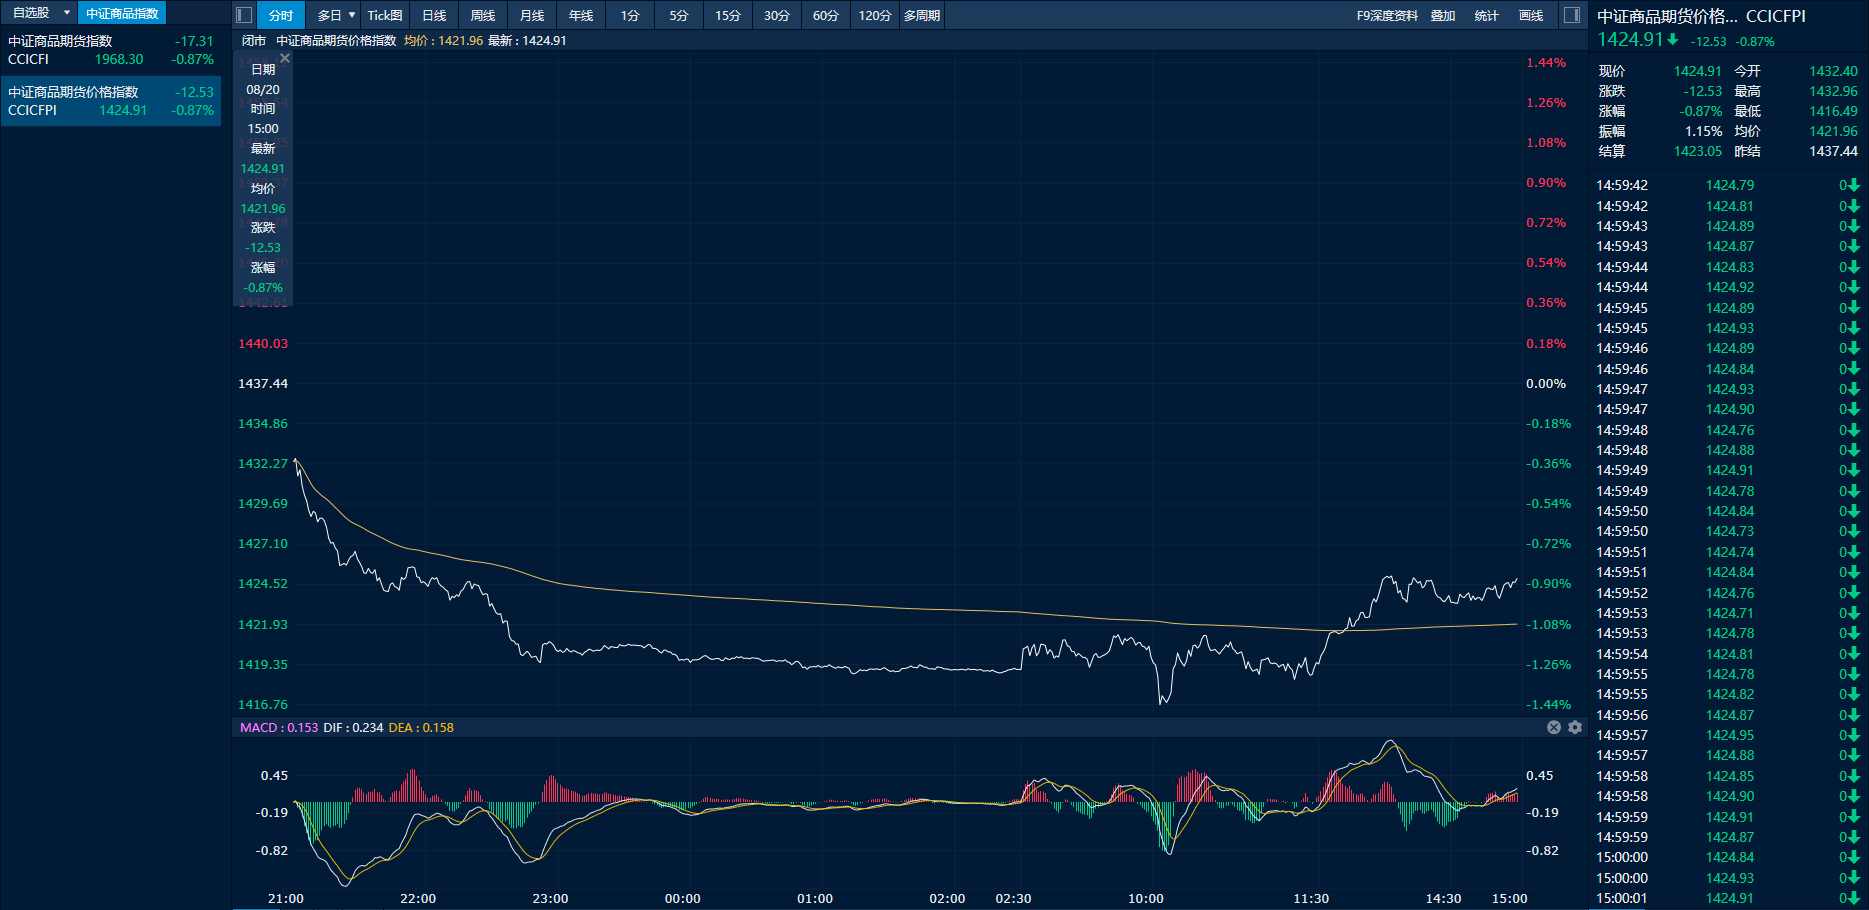Toggle the right quote panel icon
1869x910 pixels.
(1572, 15)
